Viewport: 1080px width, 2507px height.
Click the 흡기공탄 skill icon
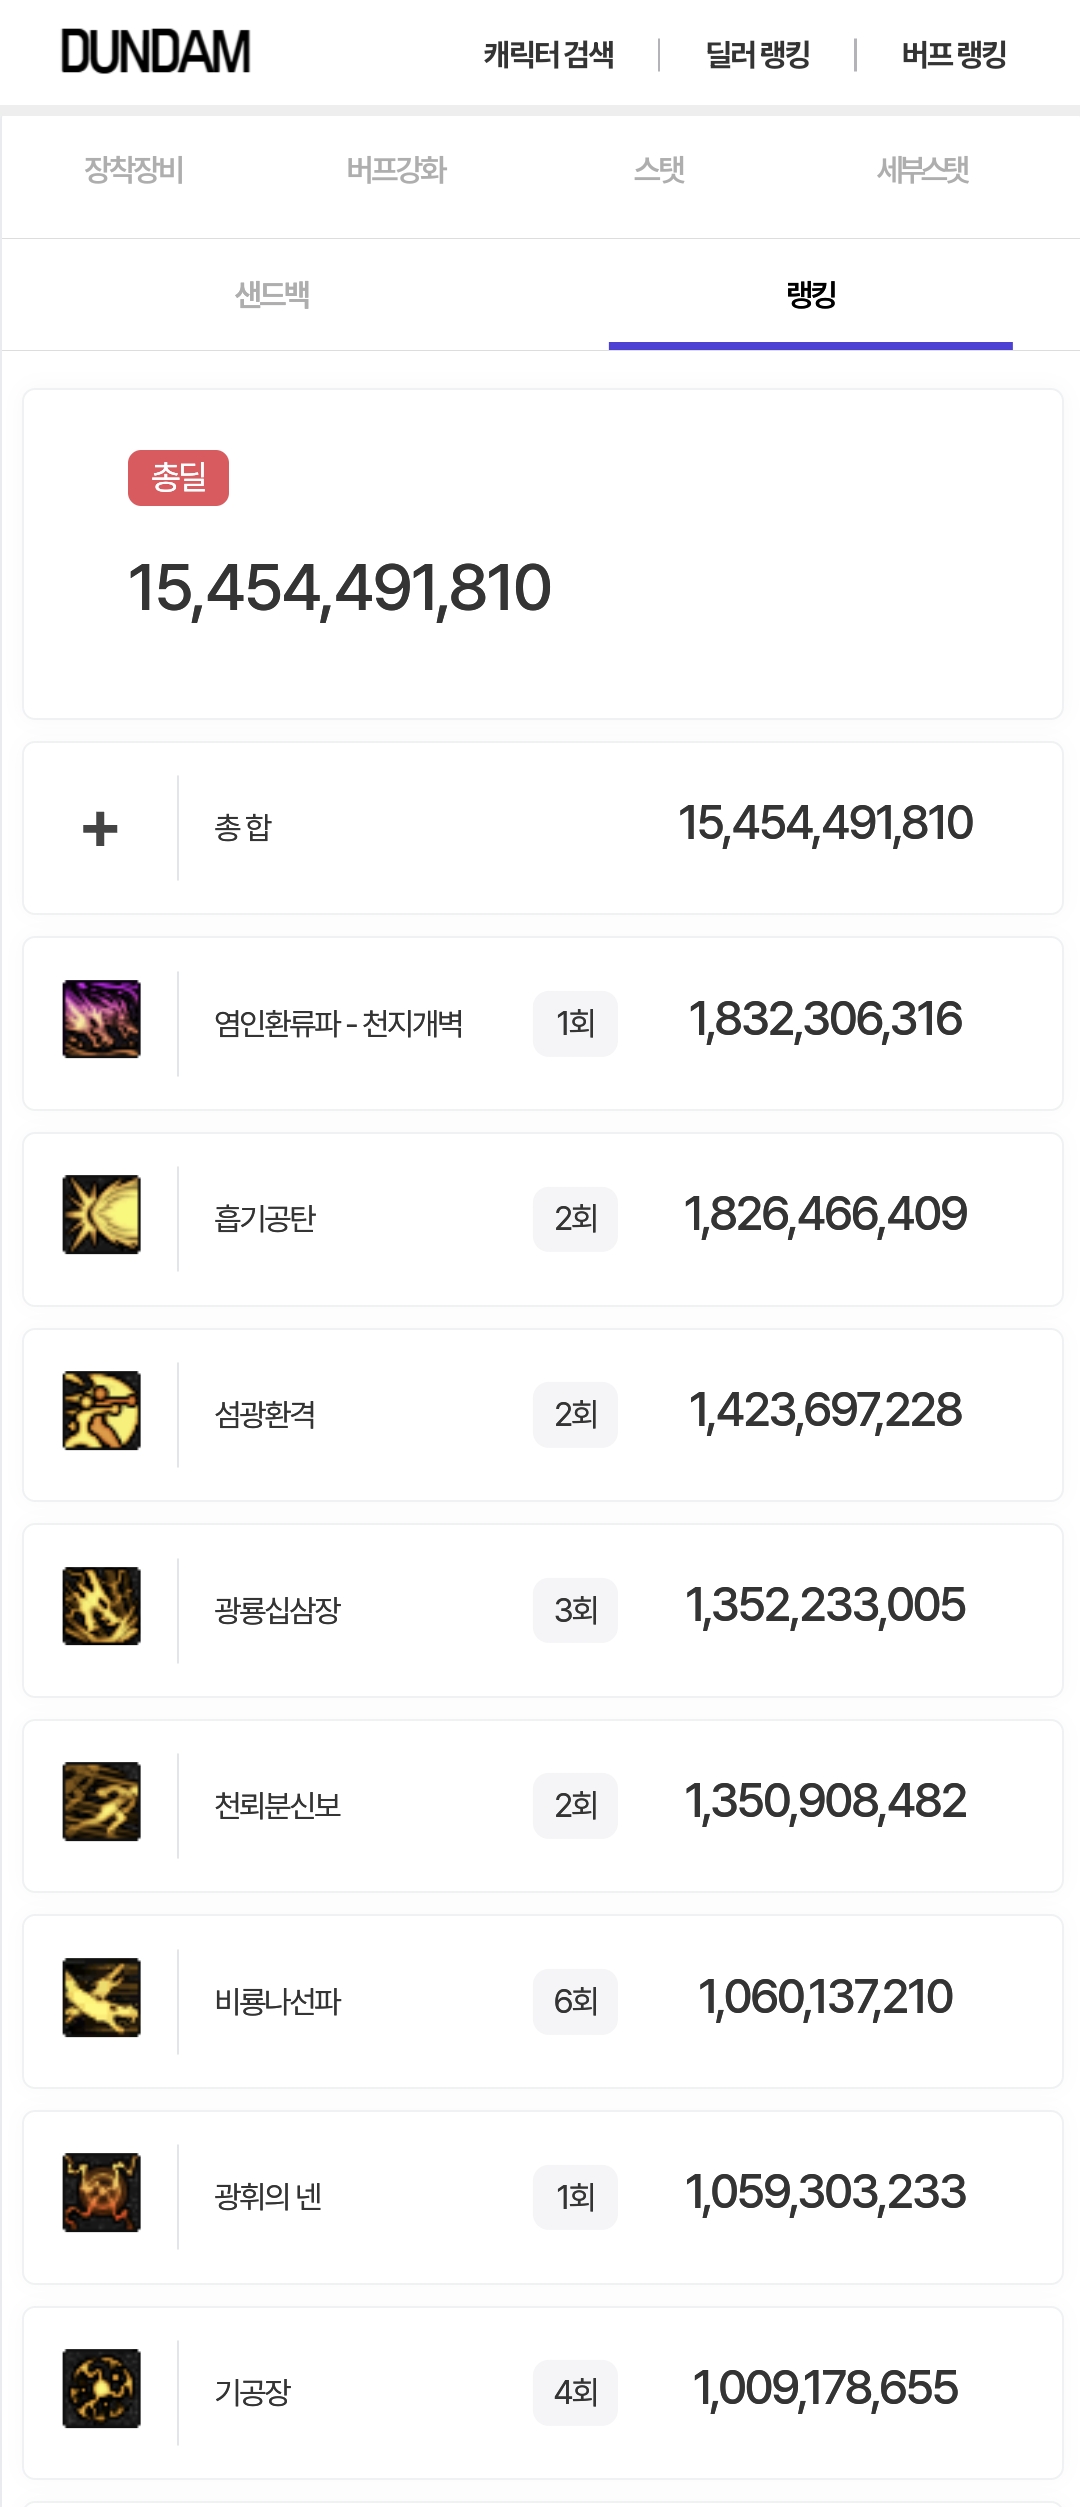pos(101,1214)
